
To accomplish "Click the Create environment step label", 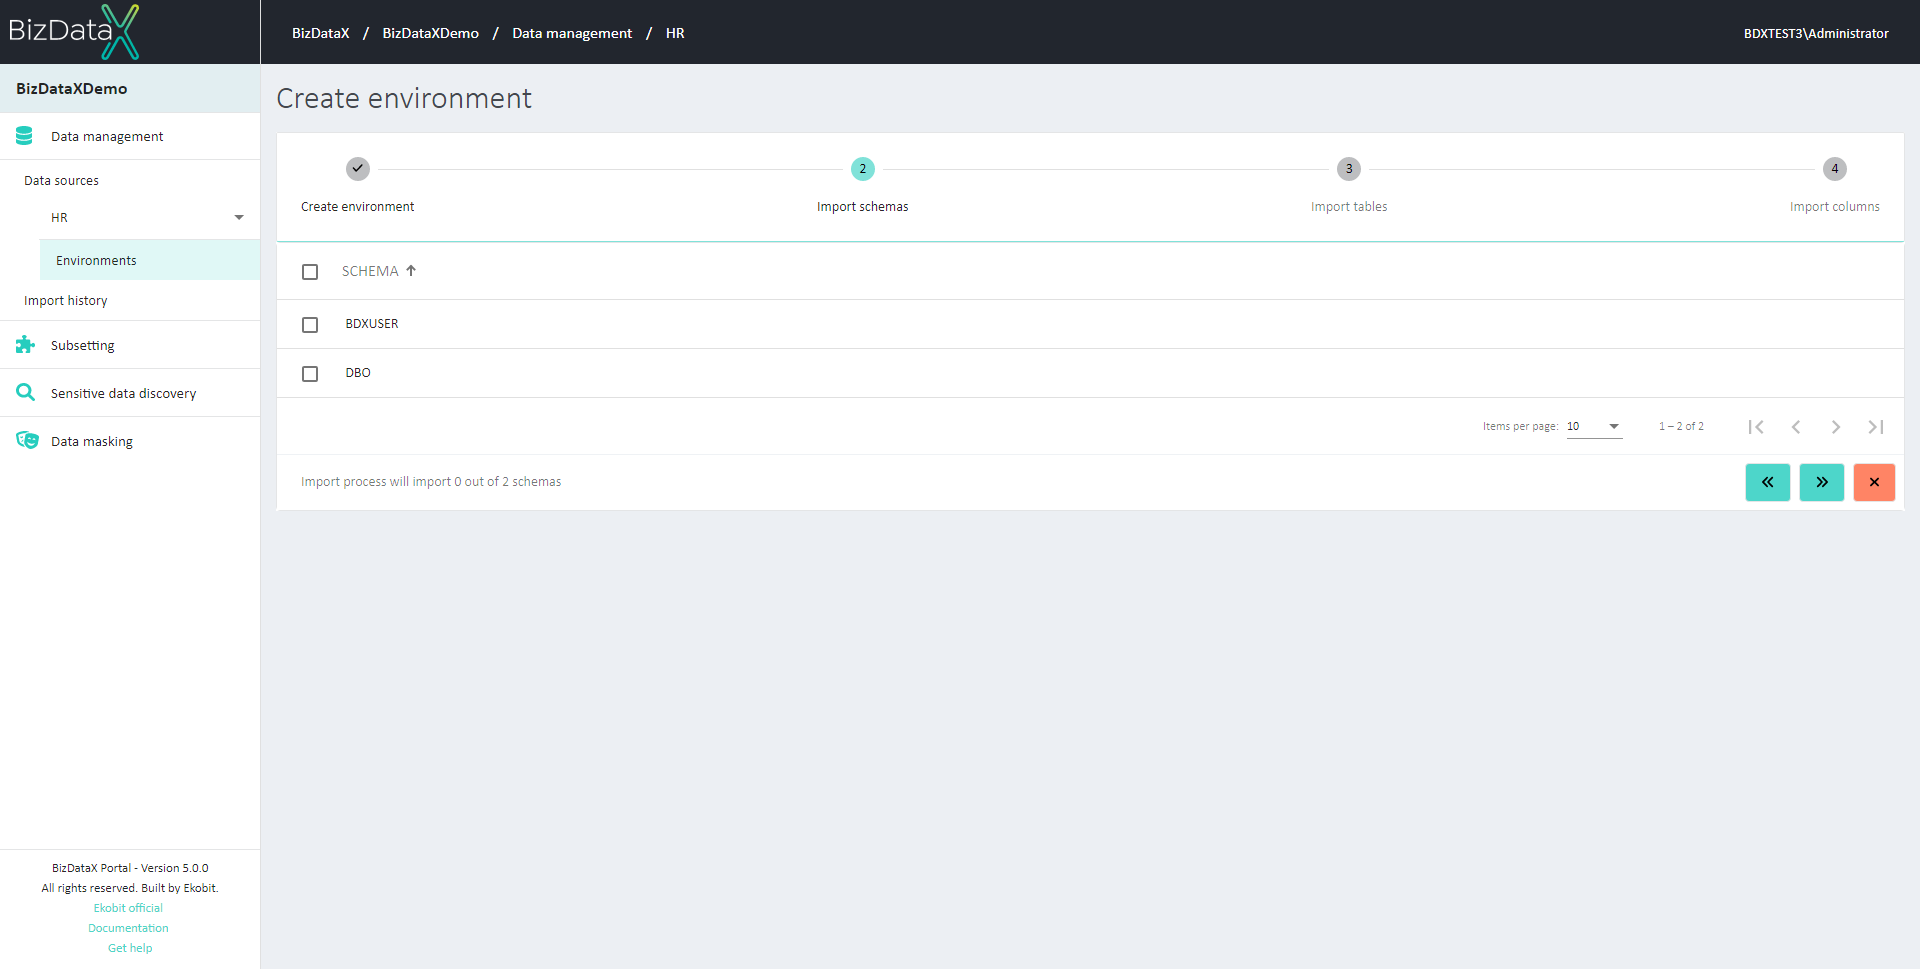I will (x=358, y=207).
